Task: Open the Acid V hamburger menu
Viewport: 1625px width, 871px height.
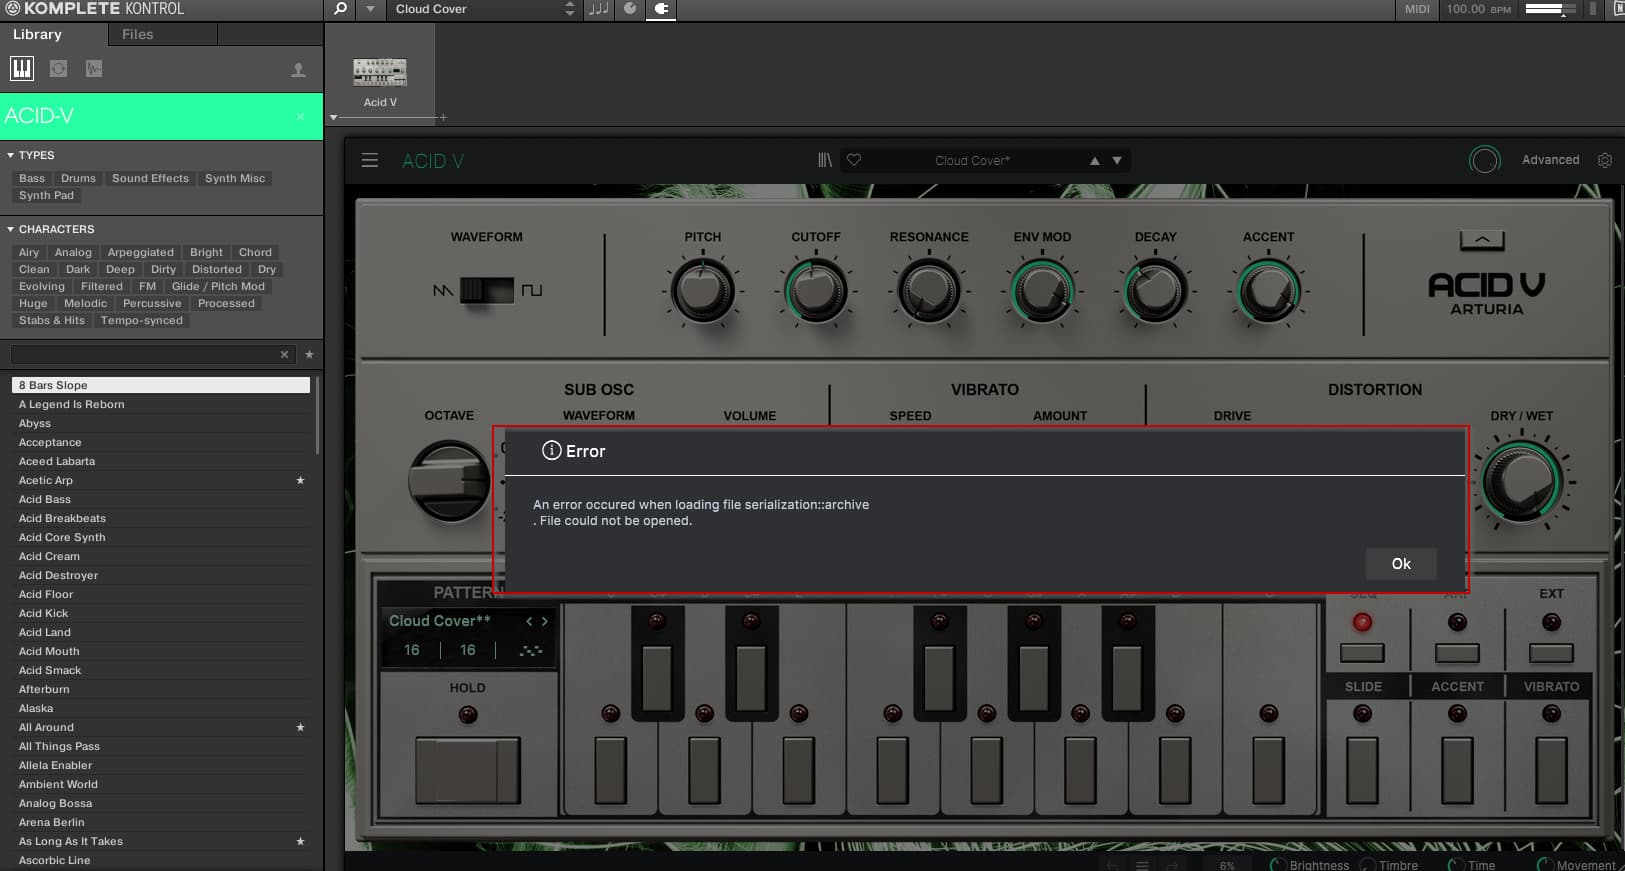Action: 370,160
